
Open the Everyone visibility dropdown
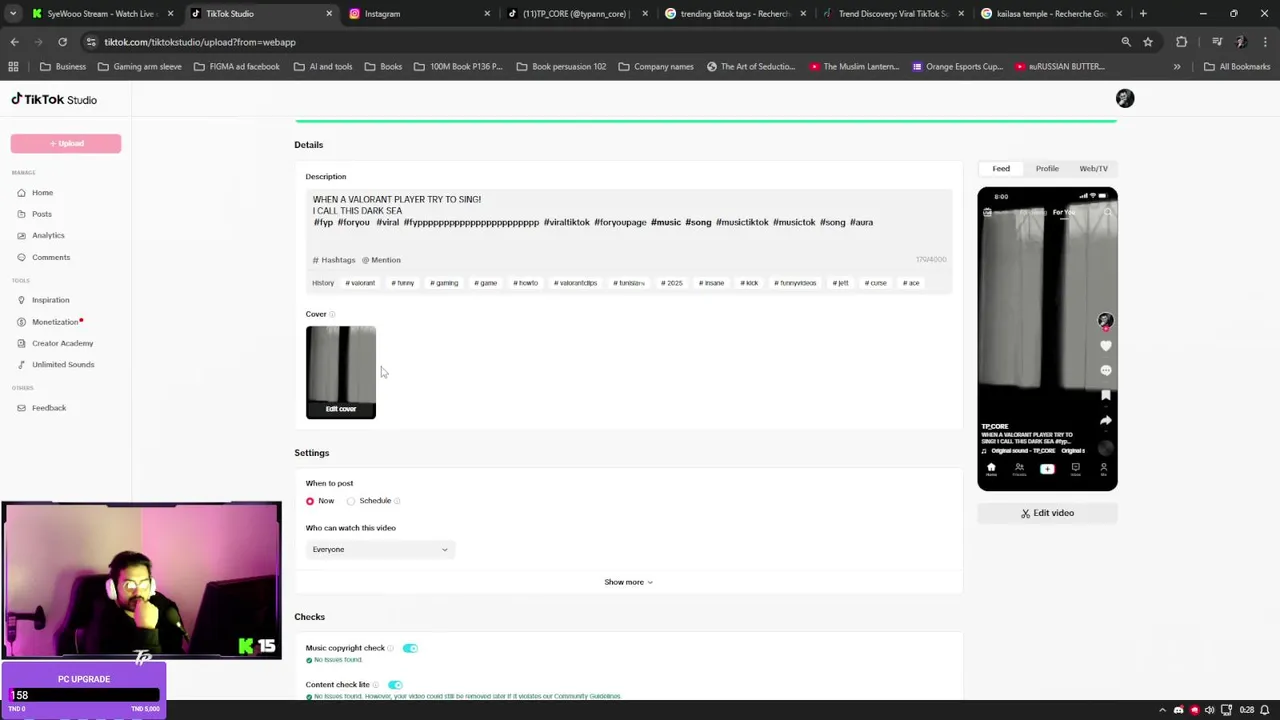click(380, 549)
